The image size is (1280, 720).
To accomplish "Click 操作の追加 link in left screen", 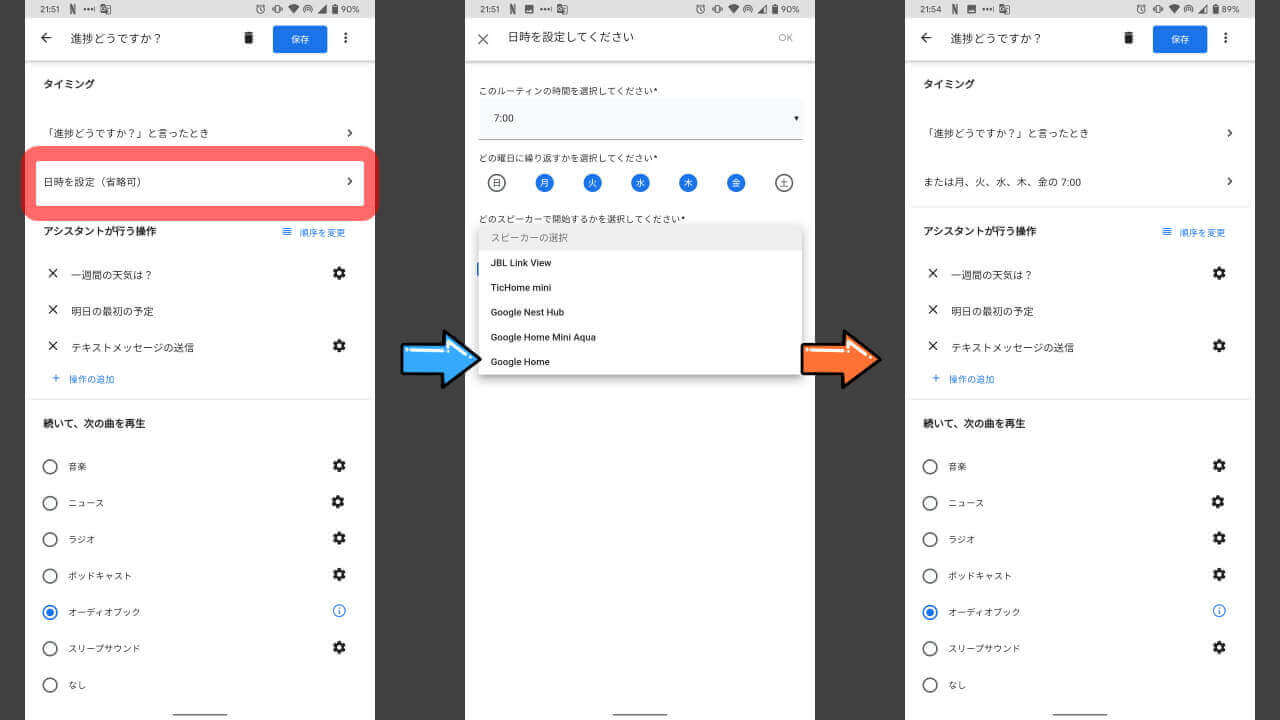I will click(90, 379).
